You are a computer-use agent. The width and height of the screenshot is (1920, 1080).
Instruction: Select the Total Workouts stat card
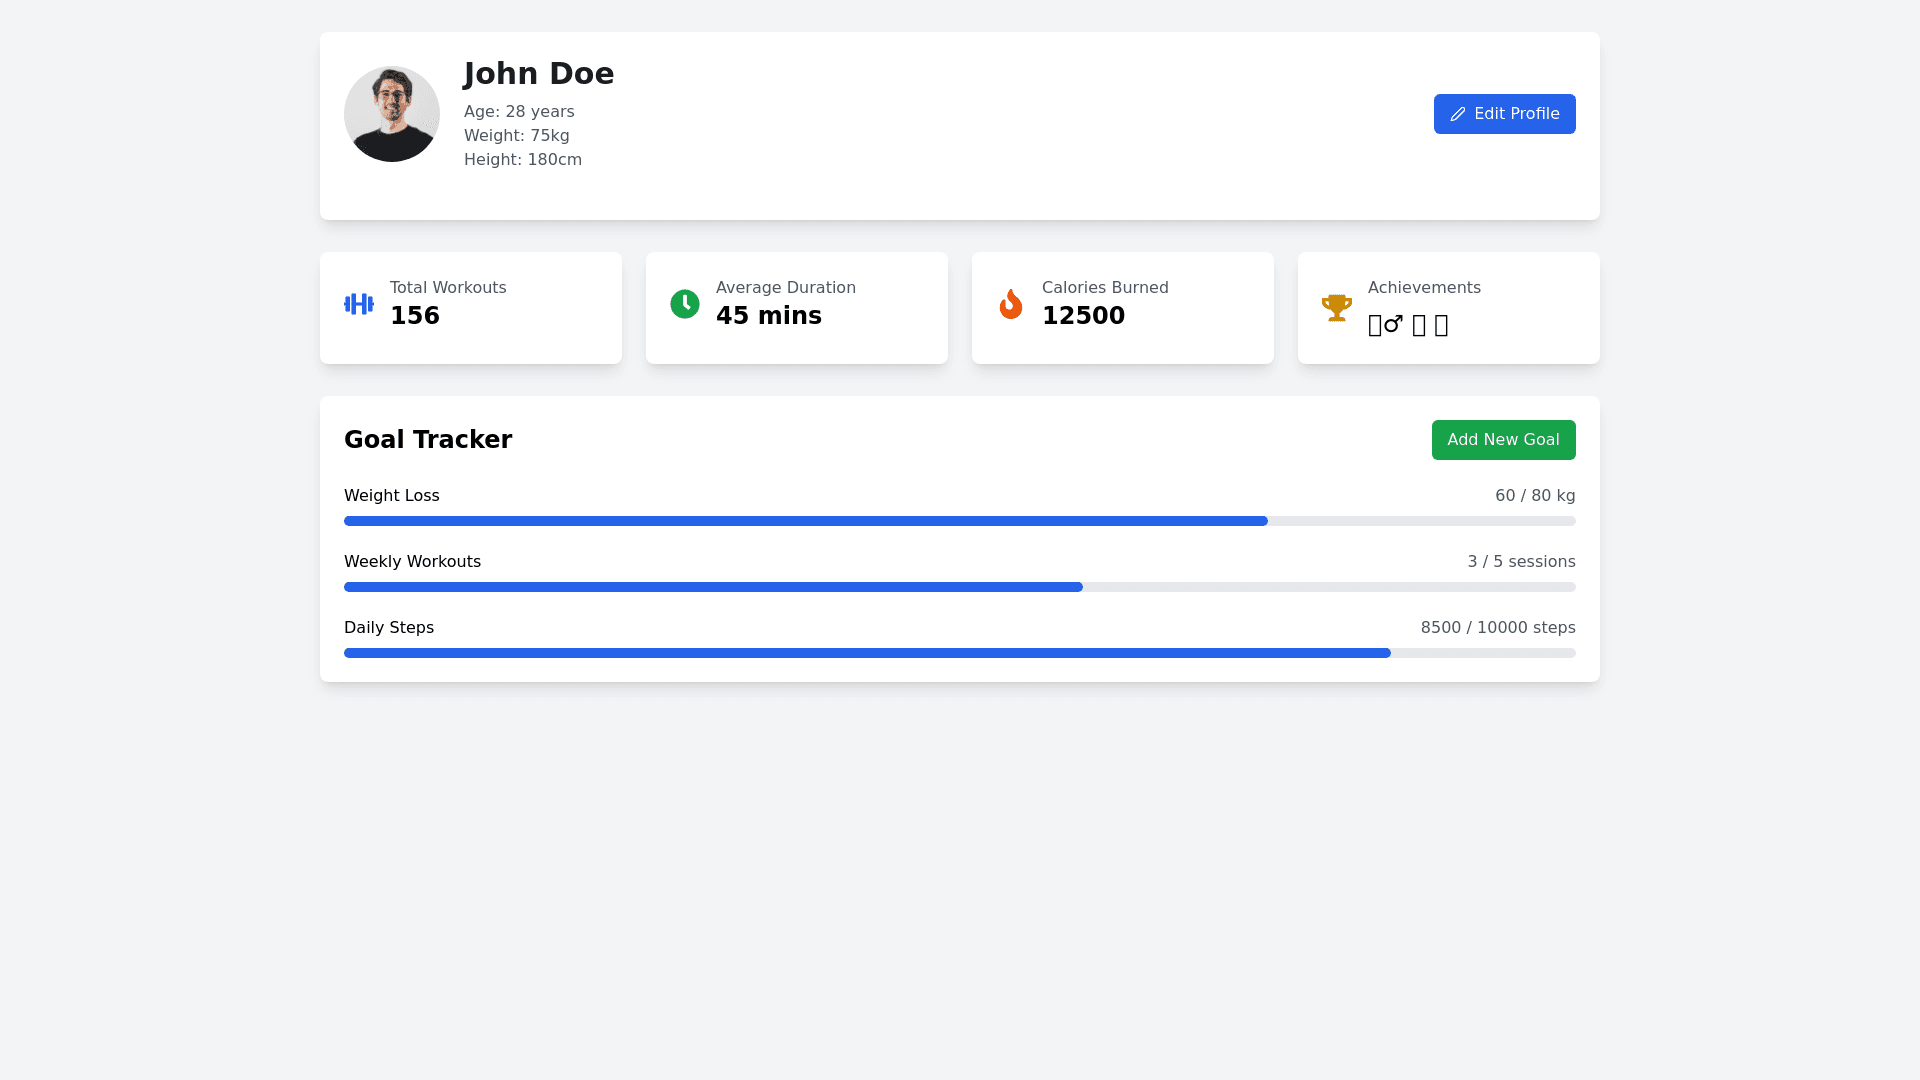[471, 308]
